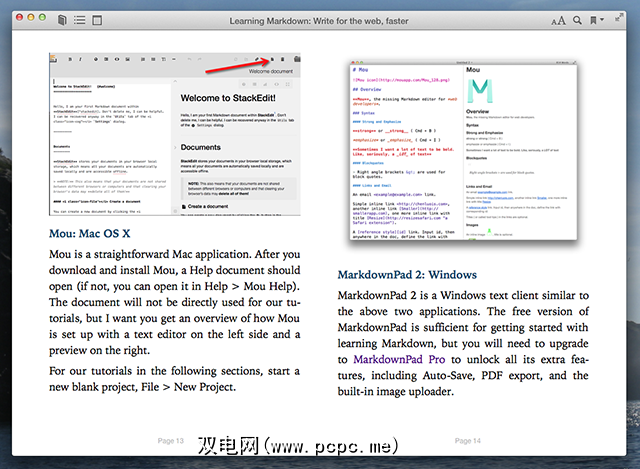Zoom the iBooks window

[x=42, y=17]
